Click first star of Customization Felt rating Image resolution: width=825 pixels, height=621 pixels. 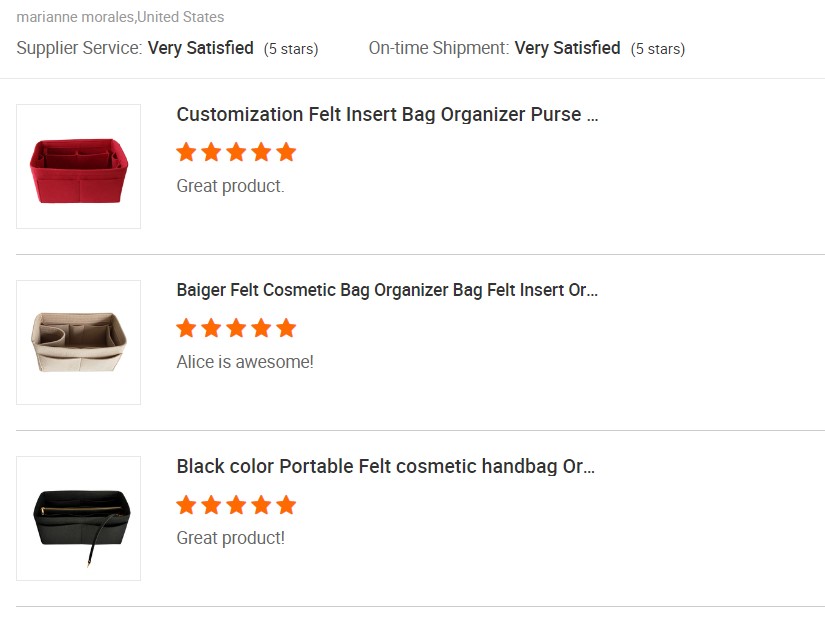coord(186,152)
